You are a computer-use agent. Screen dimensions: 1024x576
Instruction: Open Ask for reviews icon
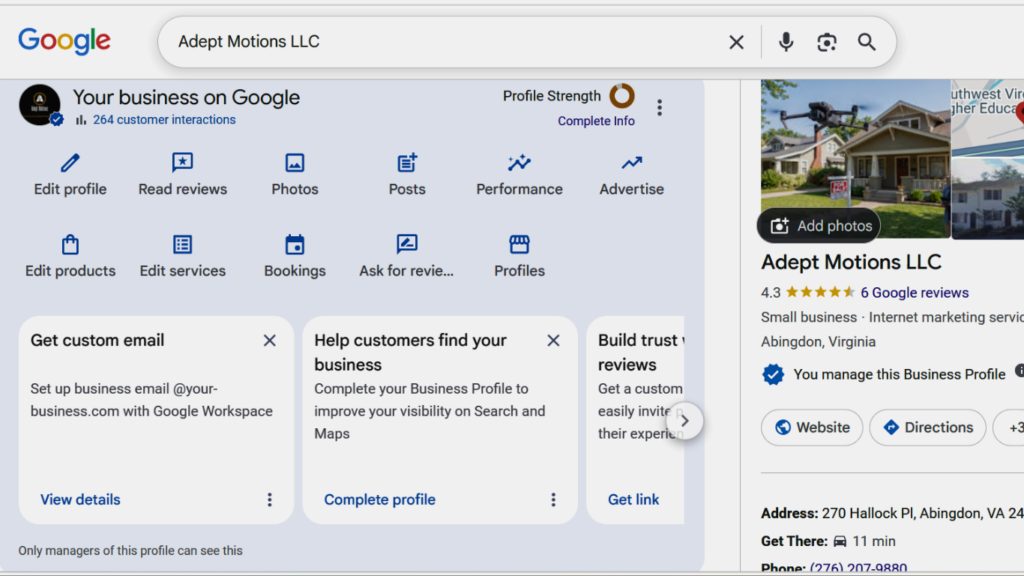click(407, 244)
